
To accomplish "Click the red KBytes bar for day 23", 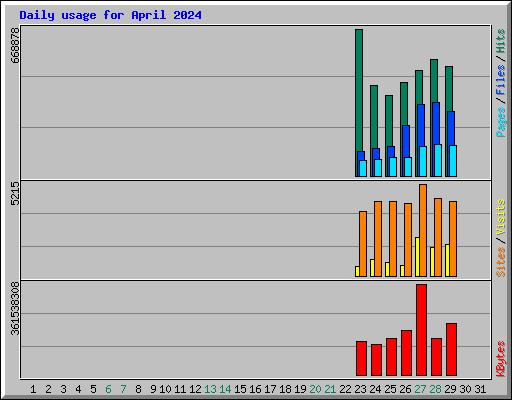I will tap(361, 359).
